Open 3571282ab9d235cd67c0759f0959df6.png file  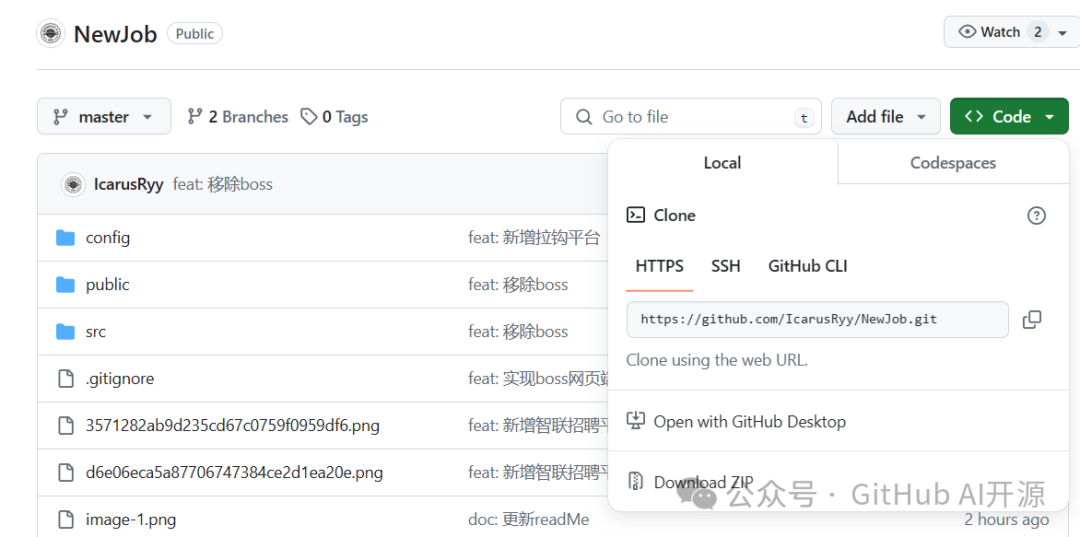233,425
